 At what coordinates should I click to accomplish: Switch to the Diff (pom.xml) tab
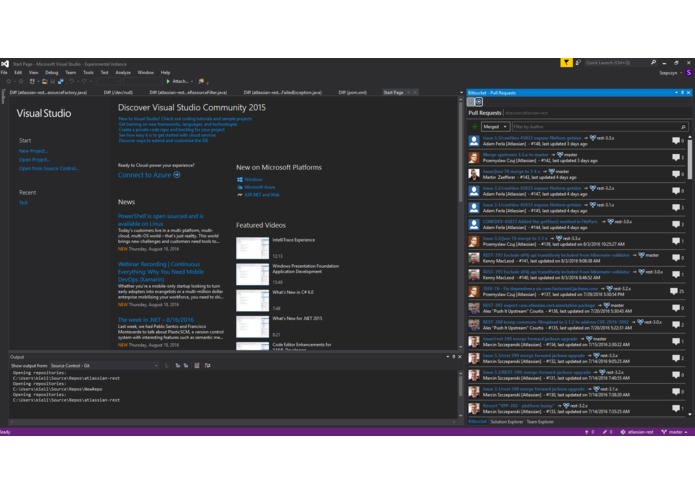(x=352, y=93)
